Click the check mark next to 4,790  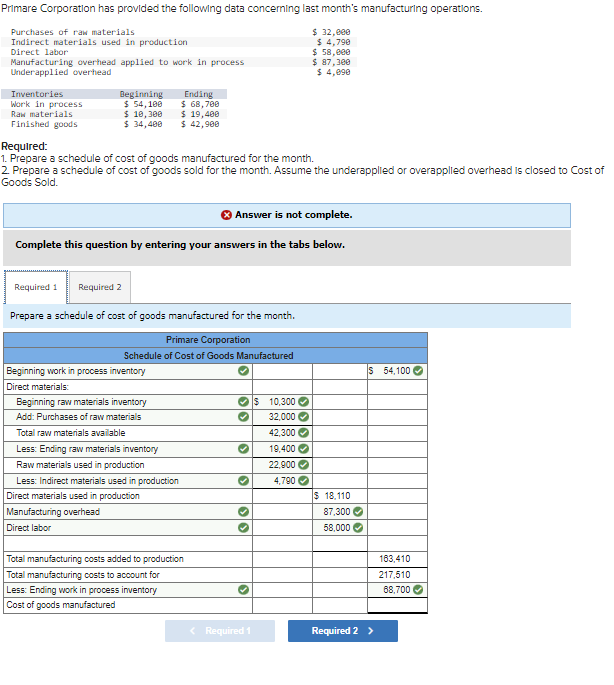click(x=304, y=481)
